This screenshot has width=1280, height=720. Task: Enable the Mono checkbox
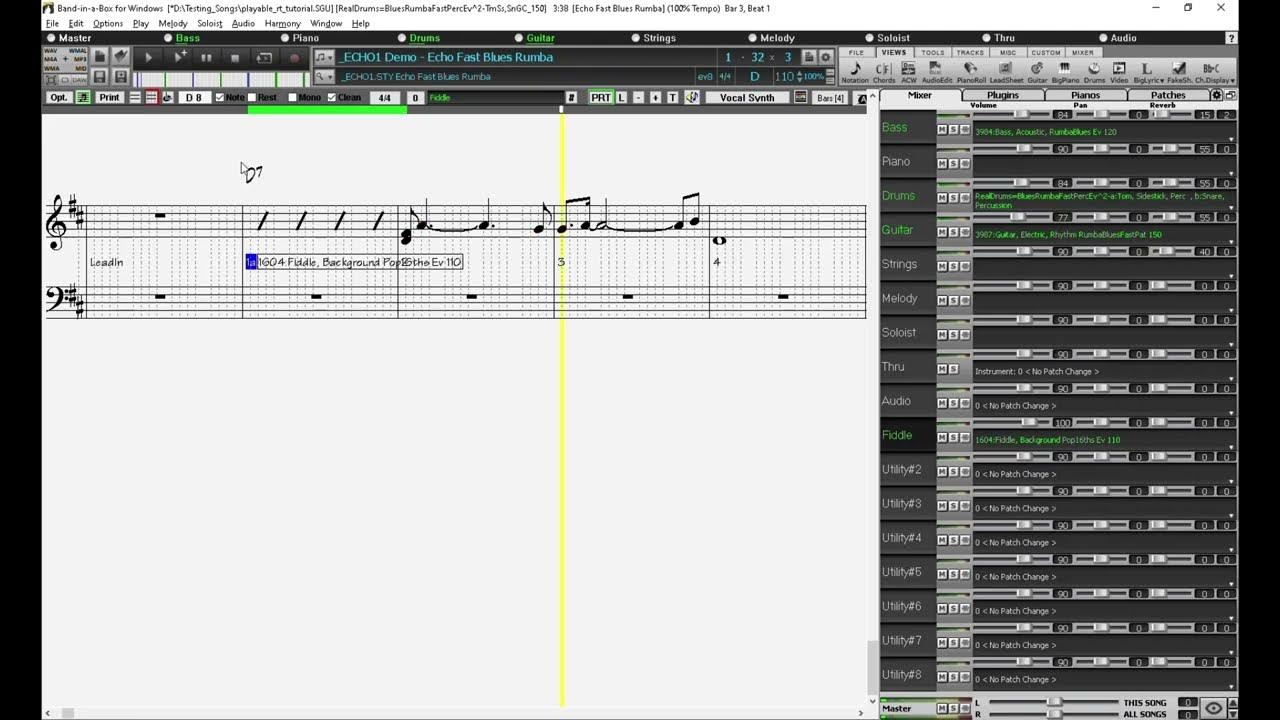[292, 97]
